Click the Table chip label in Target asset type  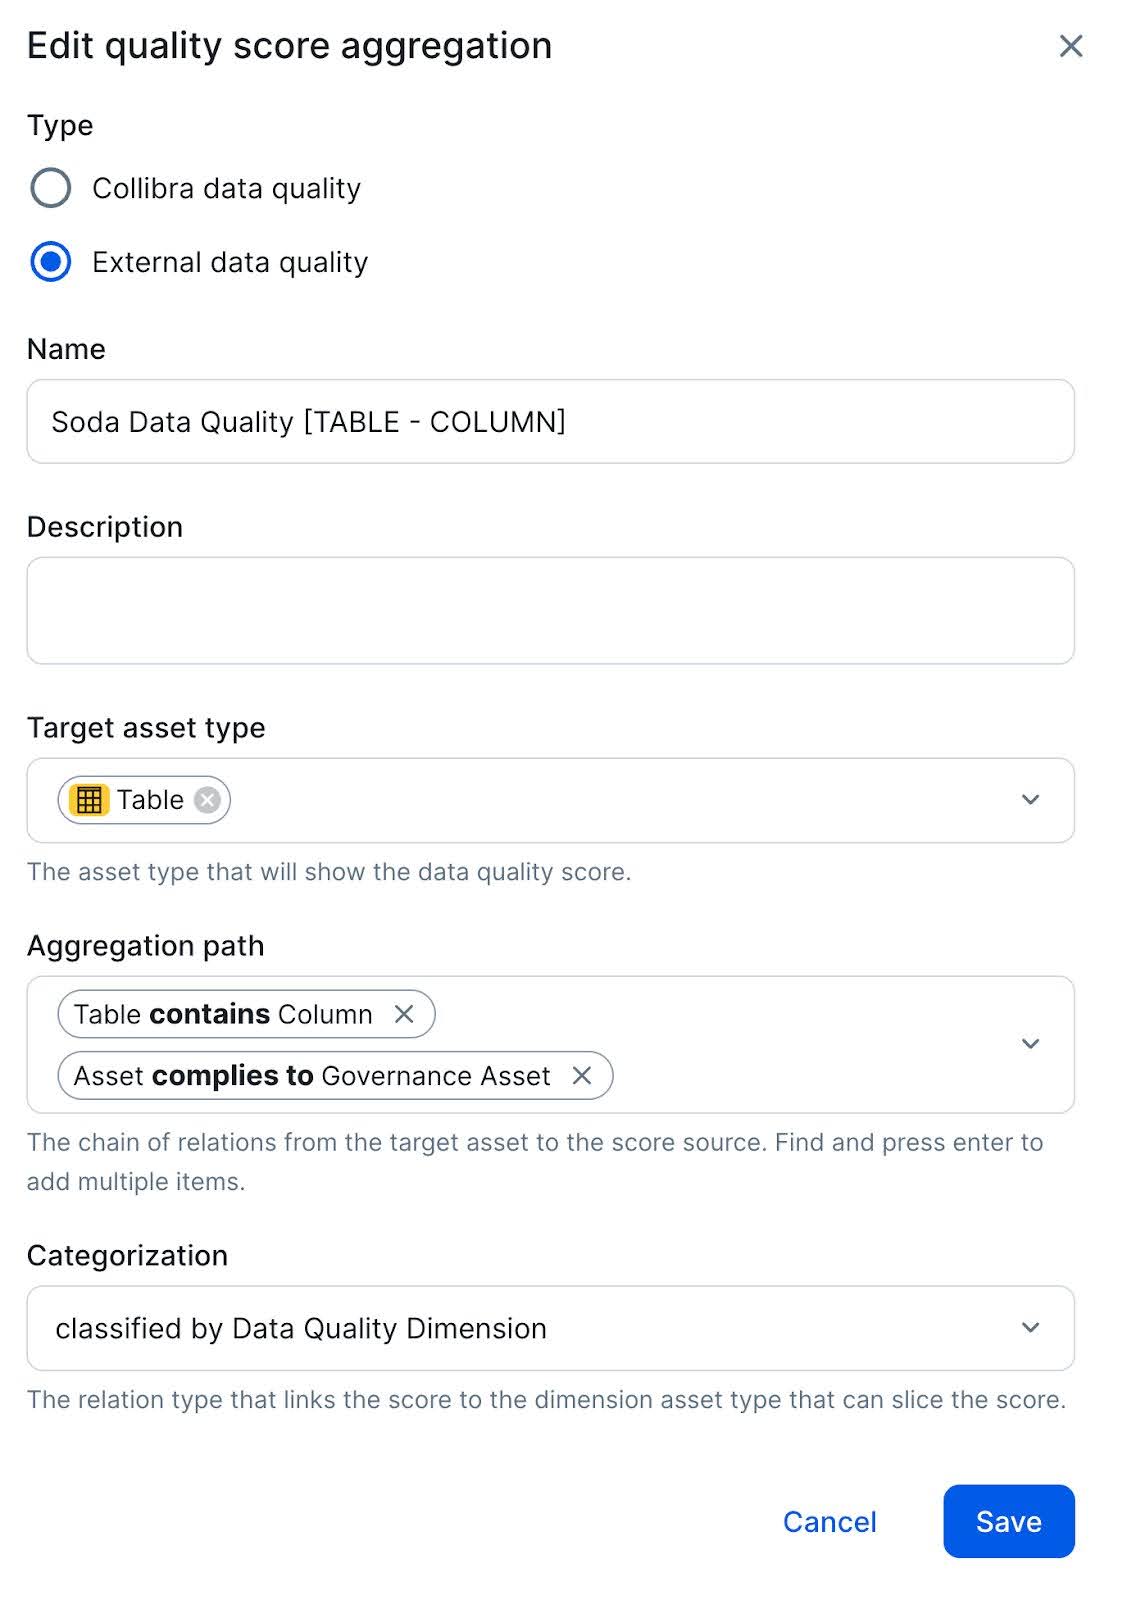(x=150, y=800)
